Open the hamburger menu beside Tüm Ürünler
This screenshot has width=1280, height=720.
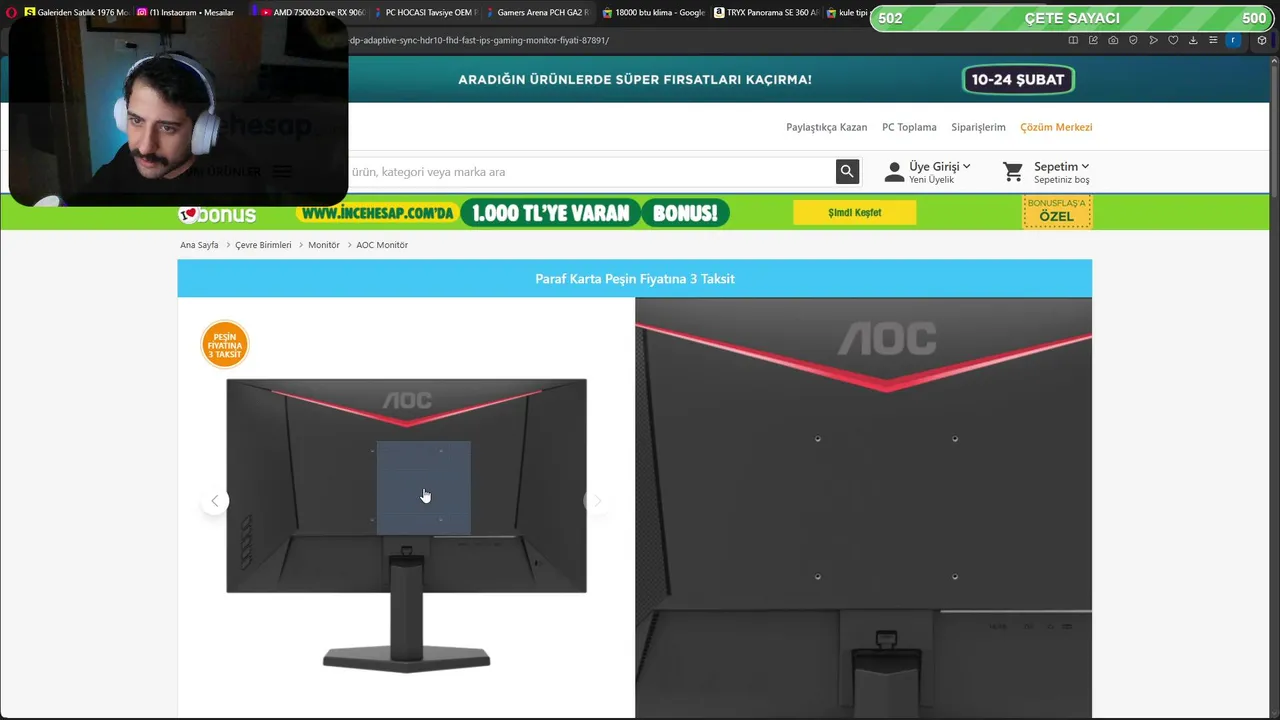tap(282, 172)
